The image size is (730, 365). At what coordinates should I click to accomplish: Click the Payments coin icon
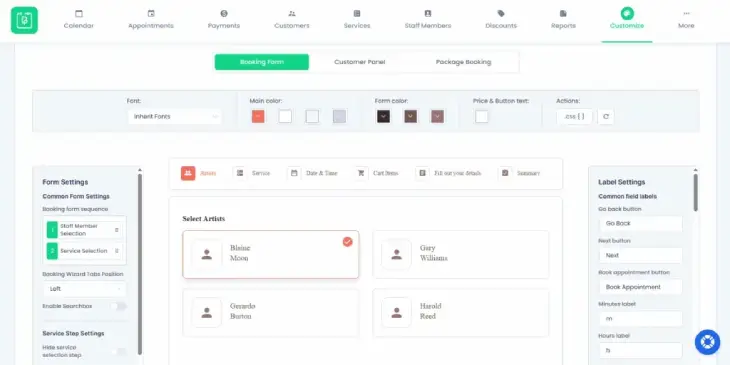coord(224,14)
